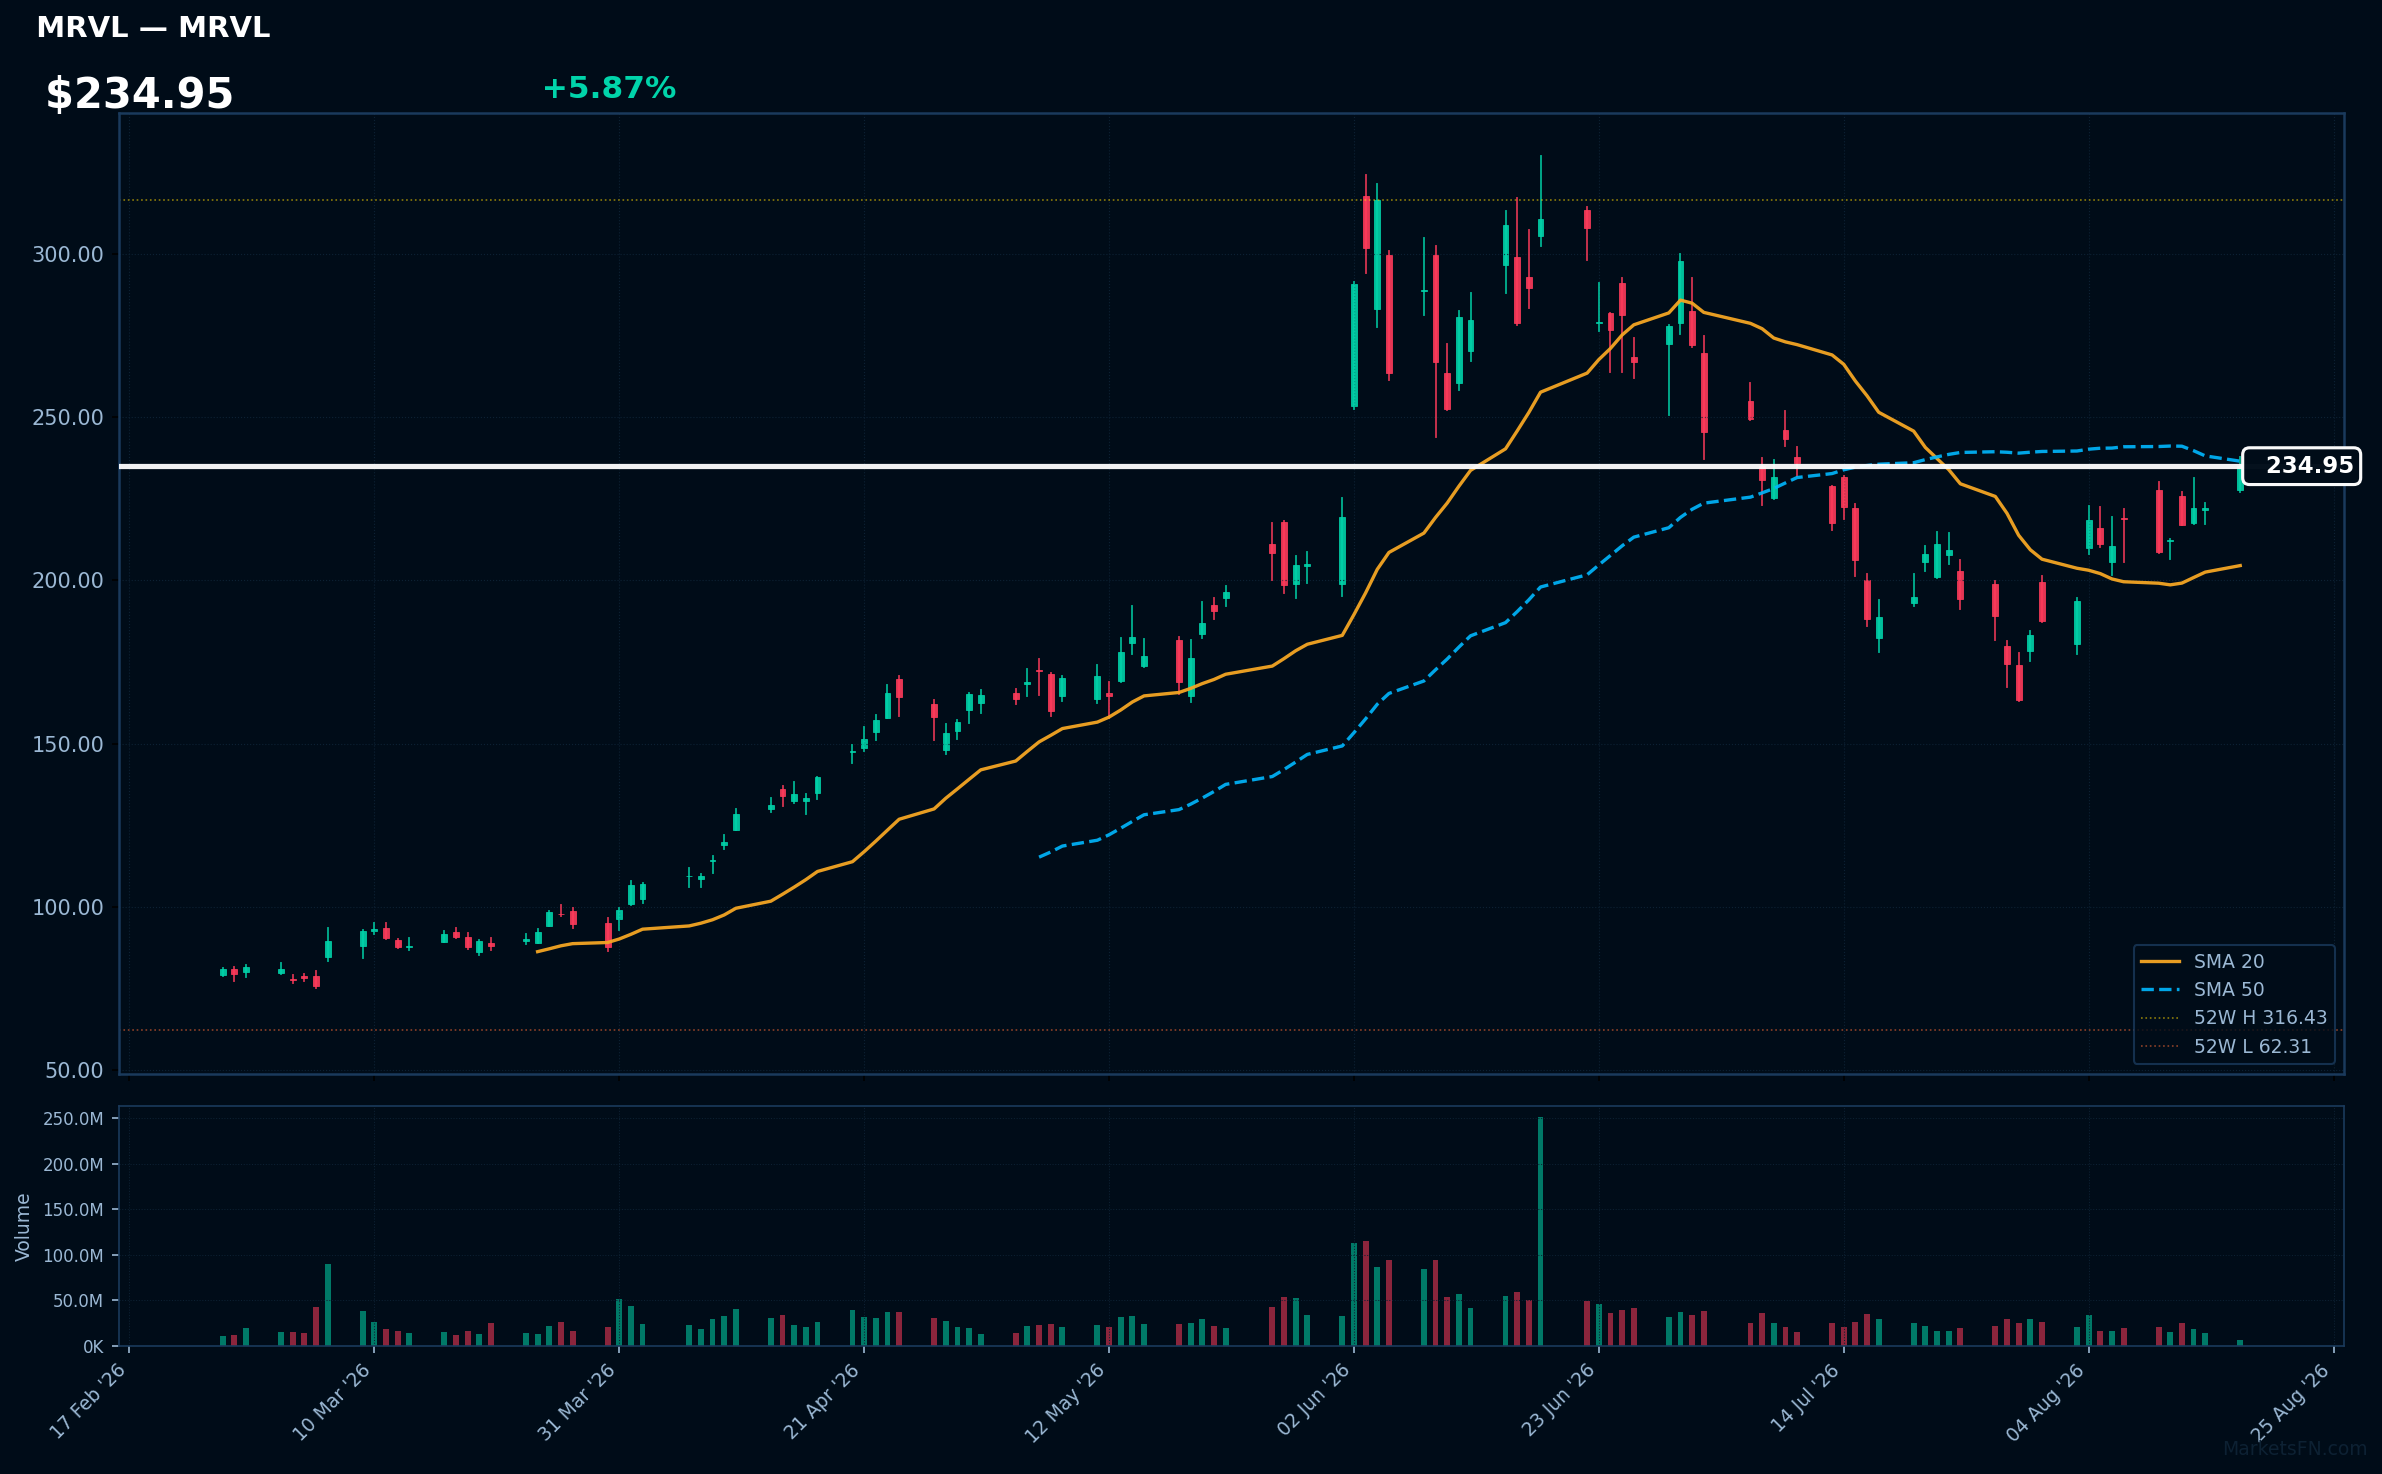Viewport: 2382px width, 1474px height.
Task: Click the 25 Aug '26 date label
Action: [x=2291, y=1401]
